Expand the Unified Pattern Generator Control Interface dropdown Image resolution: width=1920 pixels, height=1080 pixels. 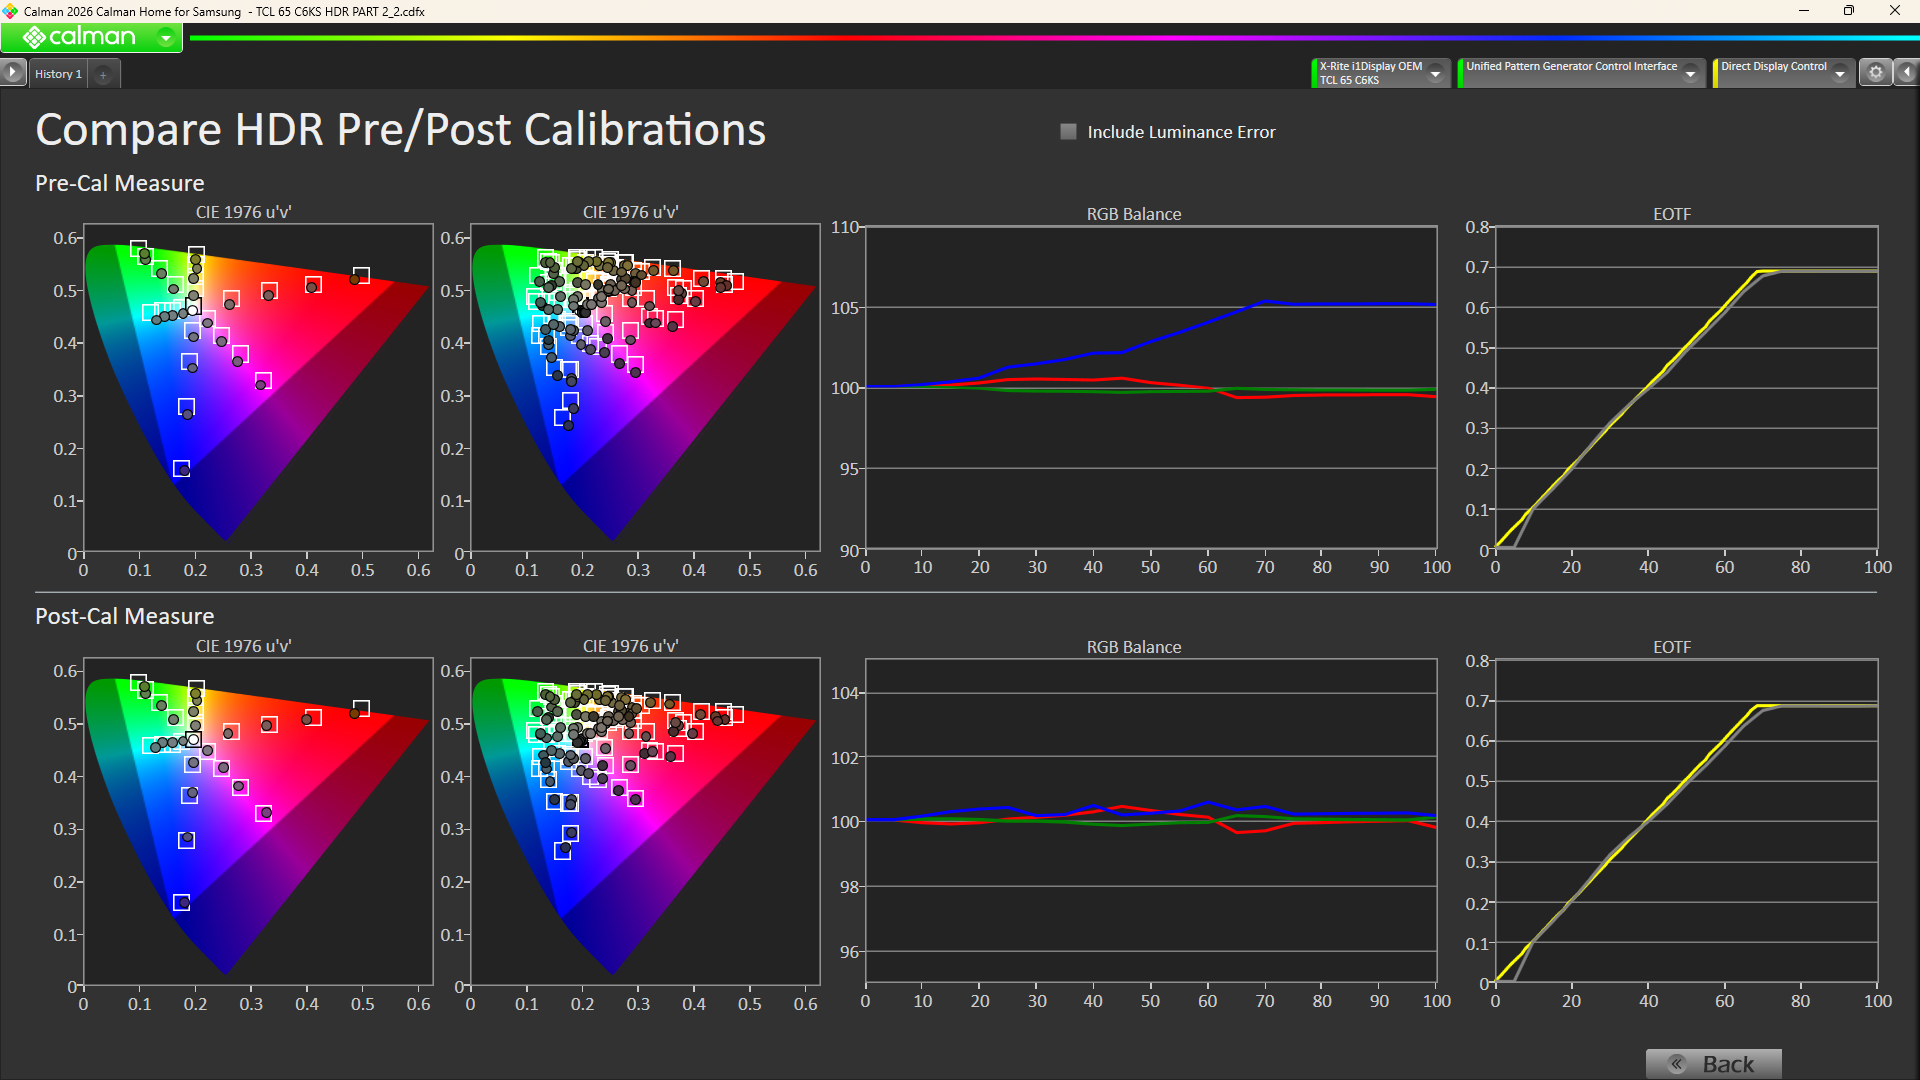point(1690,74)
